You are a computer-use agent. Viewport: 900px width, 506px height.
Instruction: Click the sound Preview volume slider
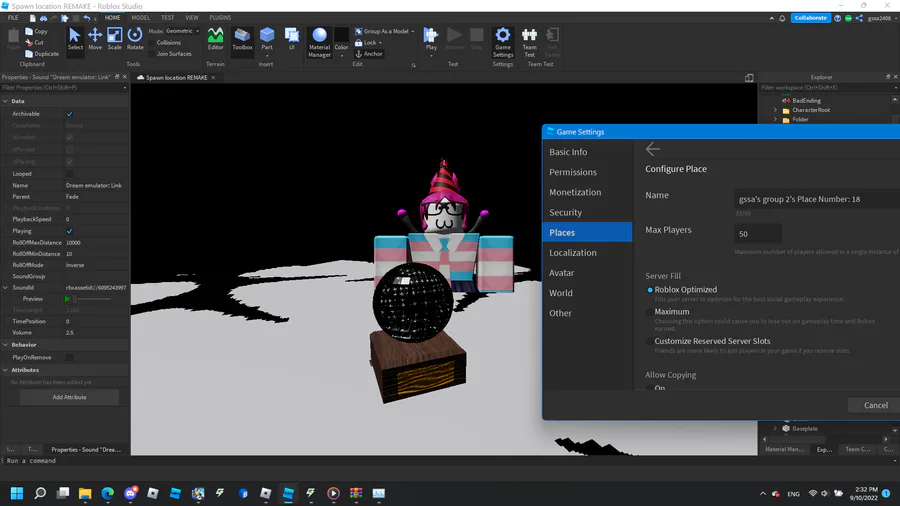pyautogui.click(x=93, y=299)
